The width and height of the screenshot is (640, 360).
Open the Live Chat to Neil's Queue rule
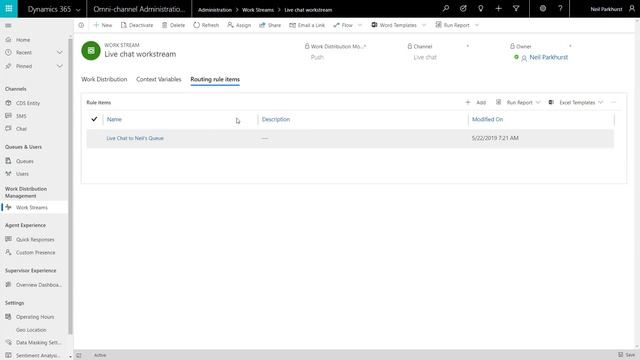tap(135, 138)
